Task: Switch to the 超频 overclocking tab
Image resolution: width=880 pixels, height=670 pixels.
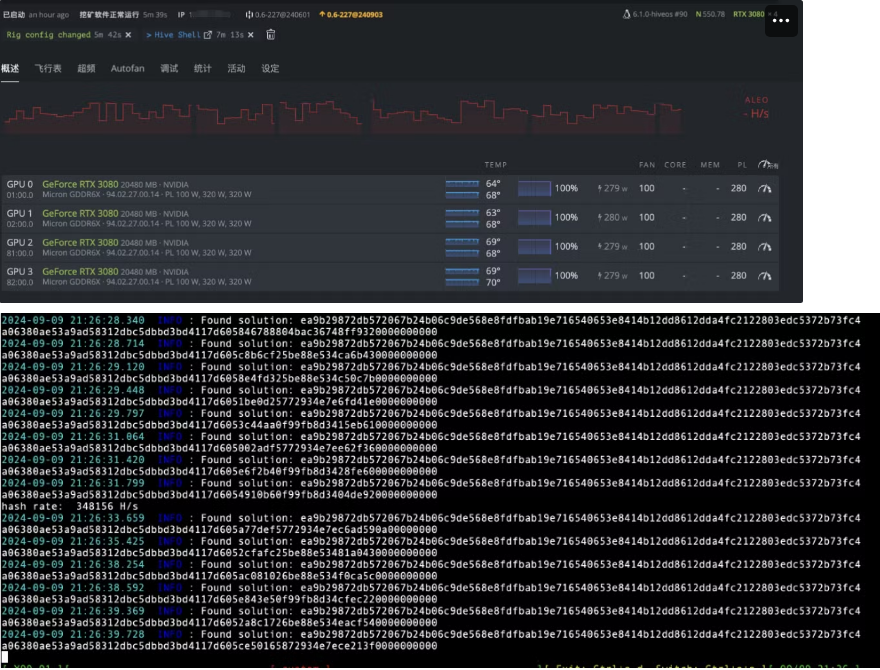Action: [86, 69]
